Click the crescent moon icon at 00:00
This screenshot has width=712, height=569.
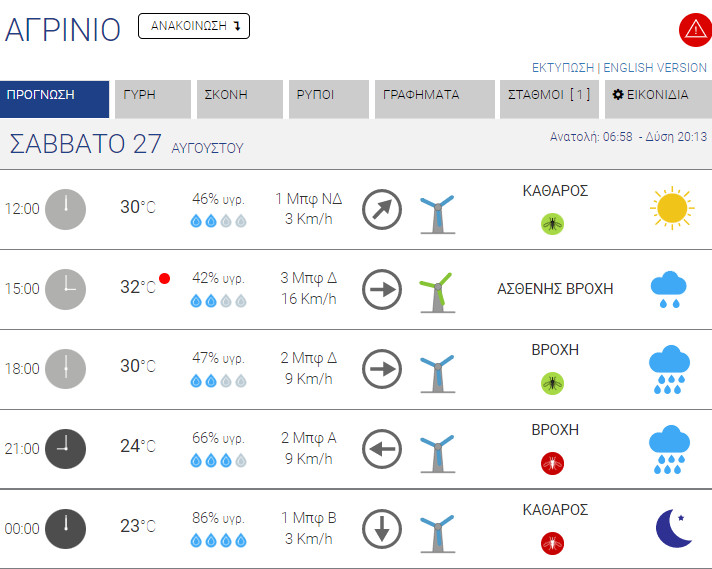(x=673, y=528)
